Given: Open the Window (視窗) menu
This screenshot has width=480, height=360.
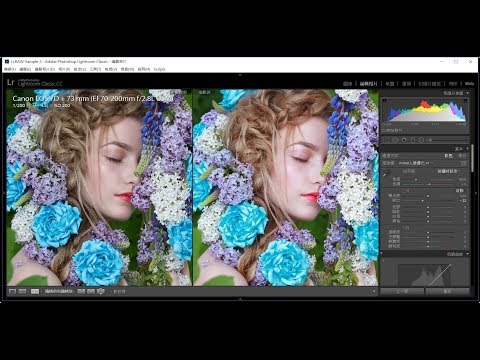Looking at the screenshot, I should point(127,69).
